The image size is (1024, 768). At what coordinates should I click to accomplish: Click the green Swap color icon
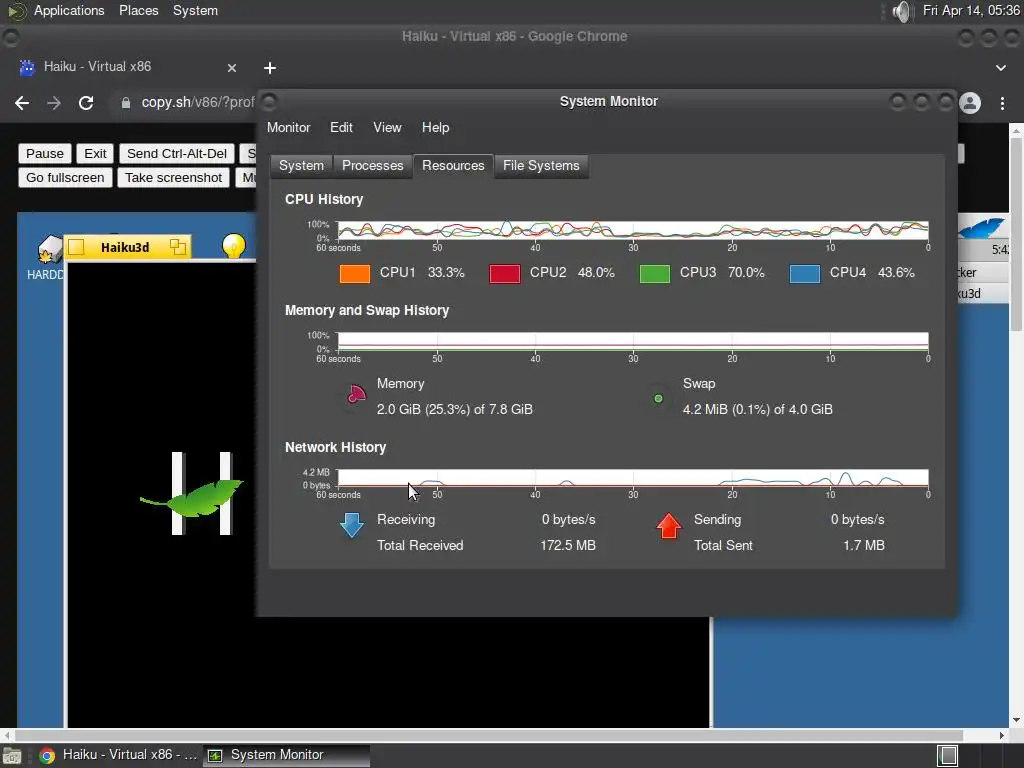coord(658,398)
